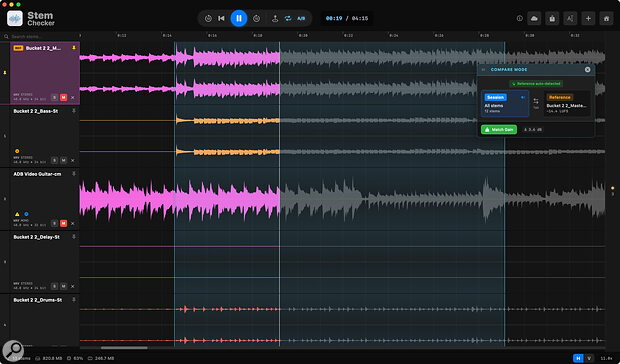Unmute the Bucket 2 2_M... stem
Viewport: 620px width, 364px height.
click(x=63, y=97)
